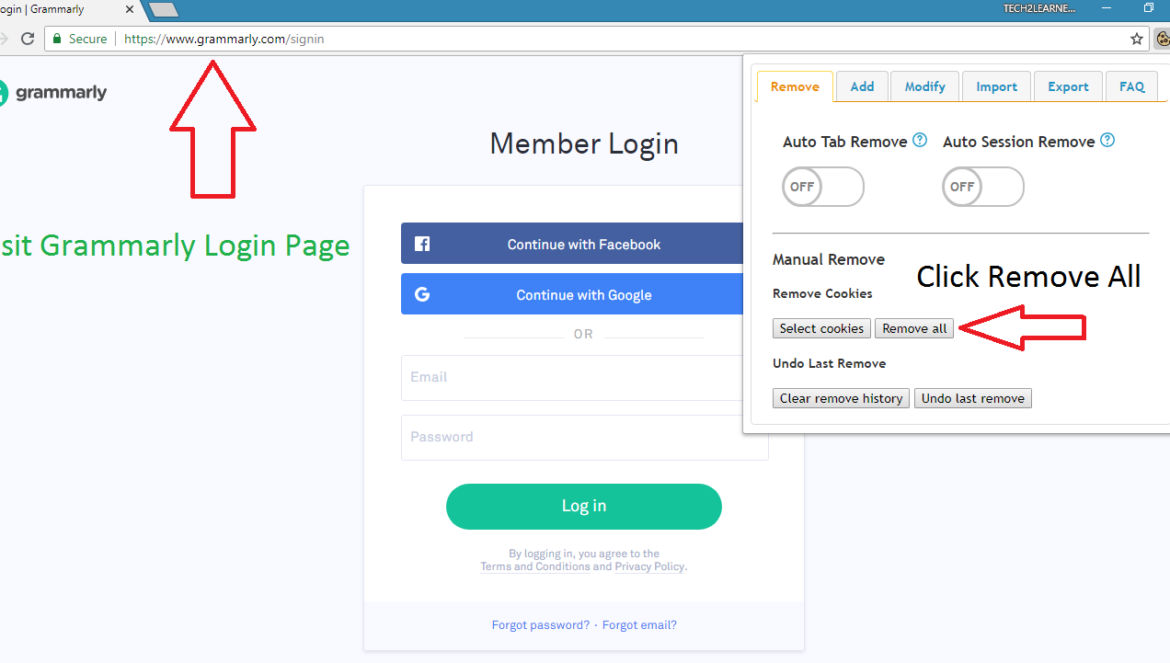Image resolution: width=1170 pixels, height=663 pixels.
Task: Switch to the Add tab
Action: pos(862,87)
